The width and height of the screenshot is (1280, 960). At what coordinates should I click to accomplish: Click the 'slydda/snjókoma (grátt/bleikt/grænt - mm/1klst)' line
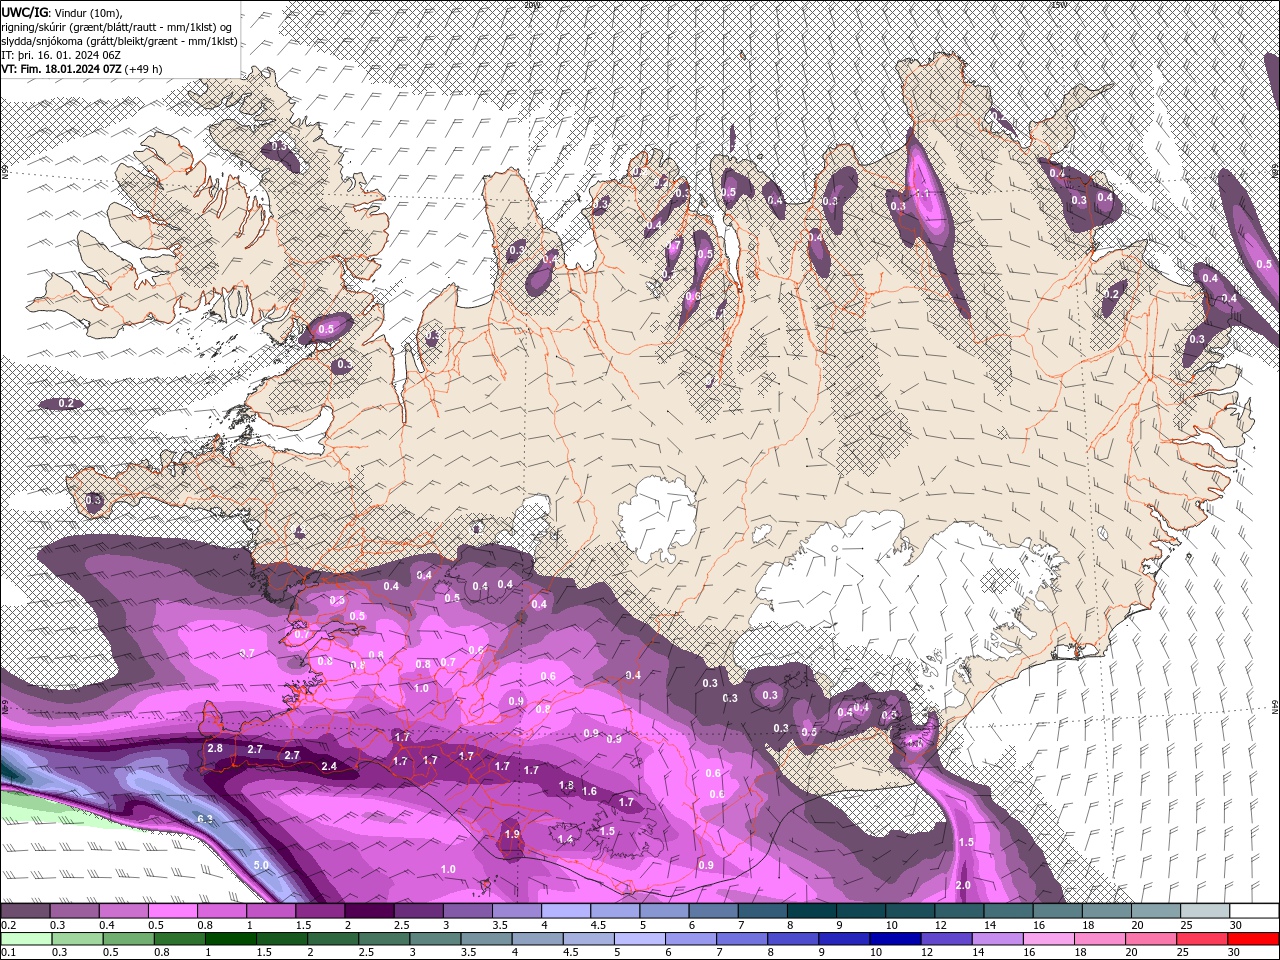[x=119, y=41]
